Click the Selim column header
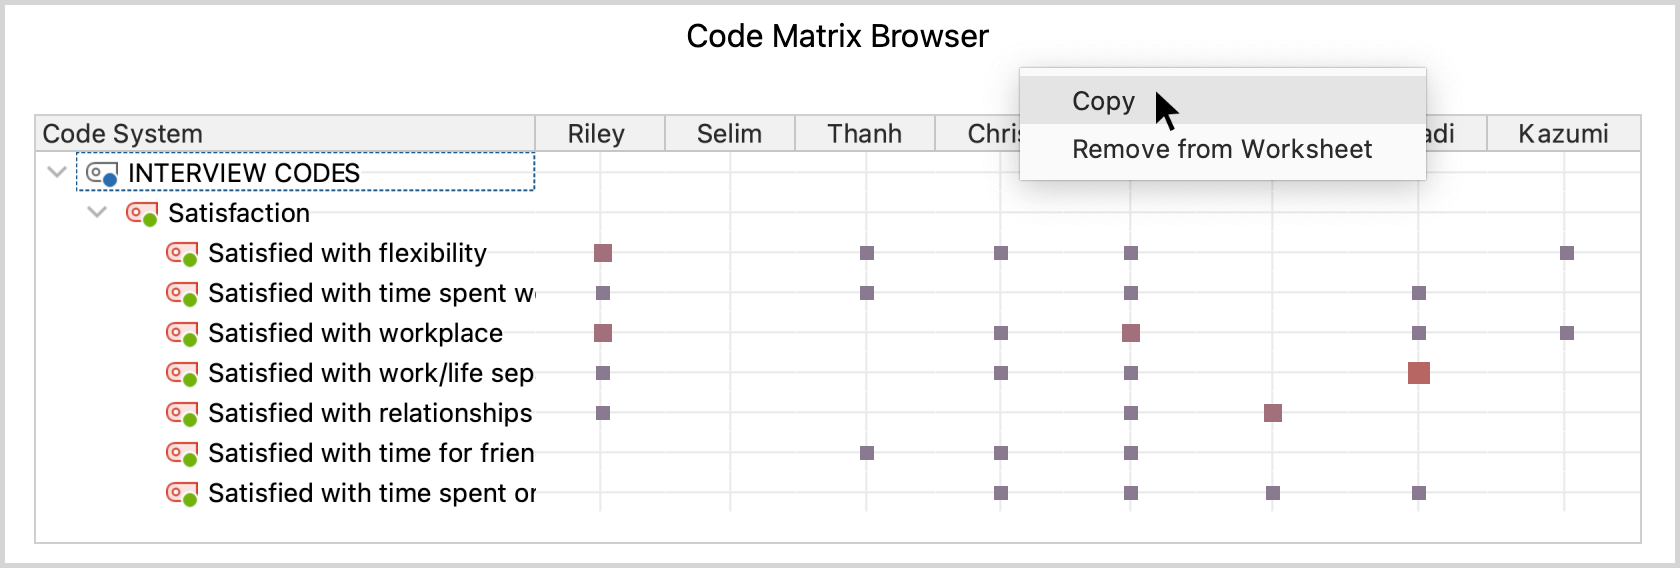 pyautogui.click(x=729, y=134)
